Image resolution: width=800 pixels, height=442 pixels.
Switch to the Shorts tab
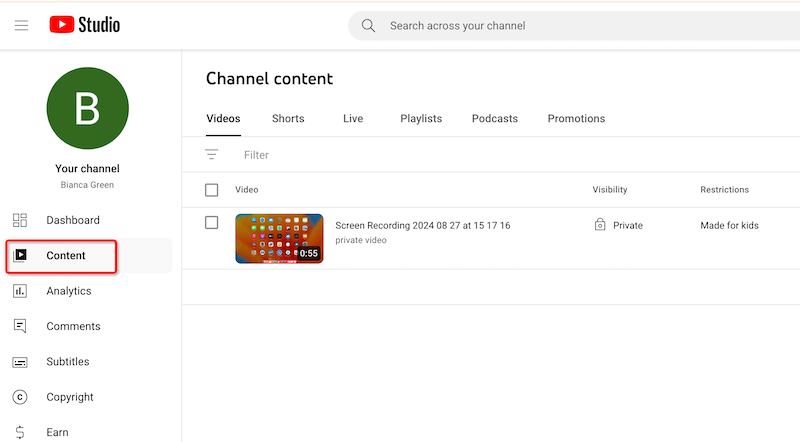[x=288, y=119]
